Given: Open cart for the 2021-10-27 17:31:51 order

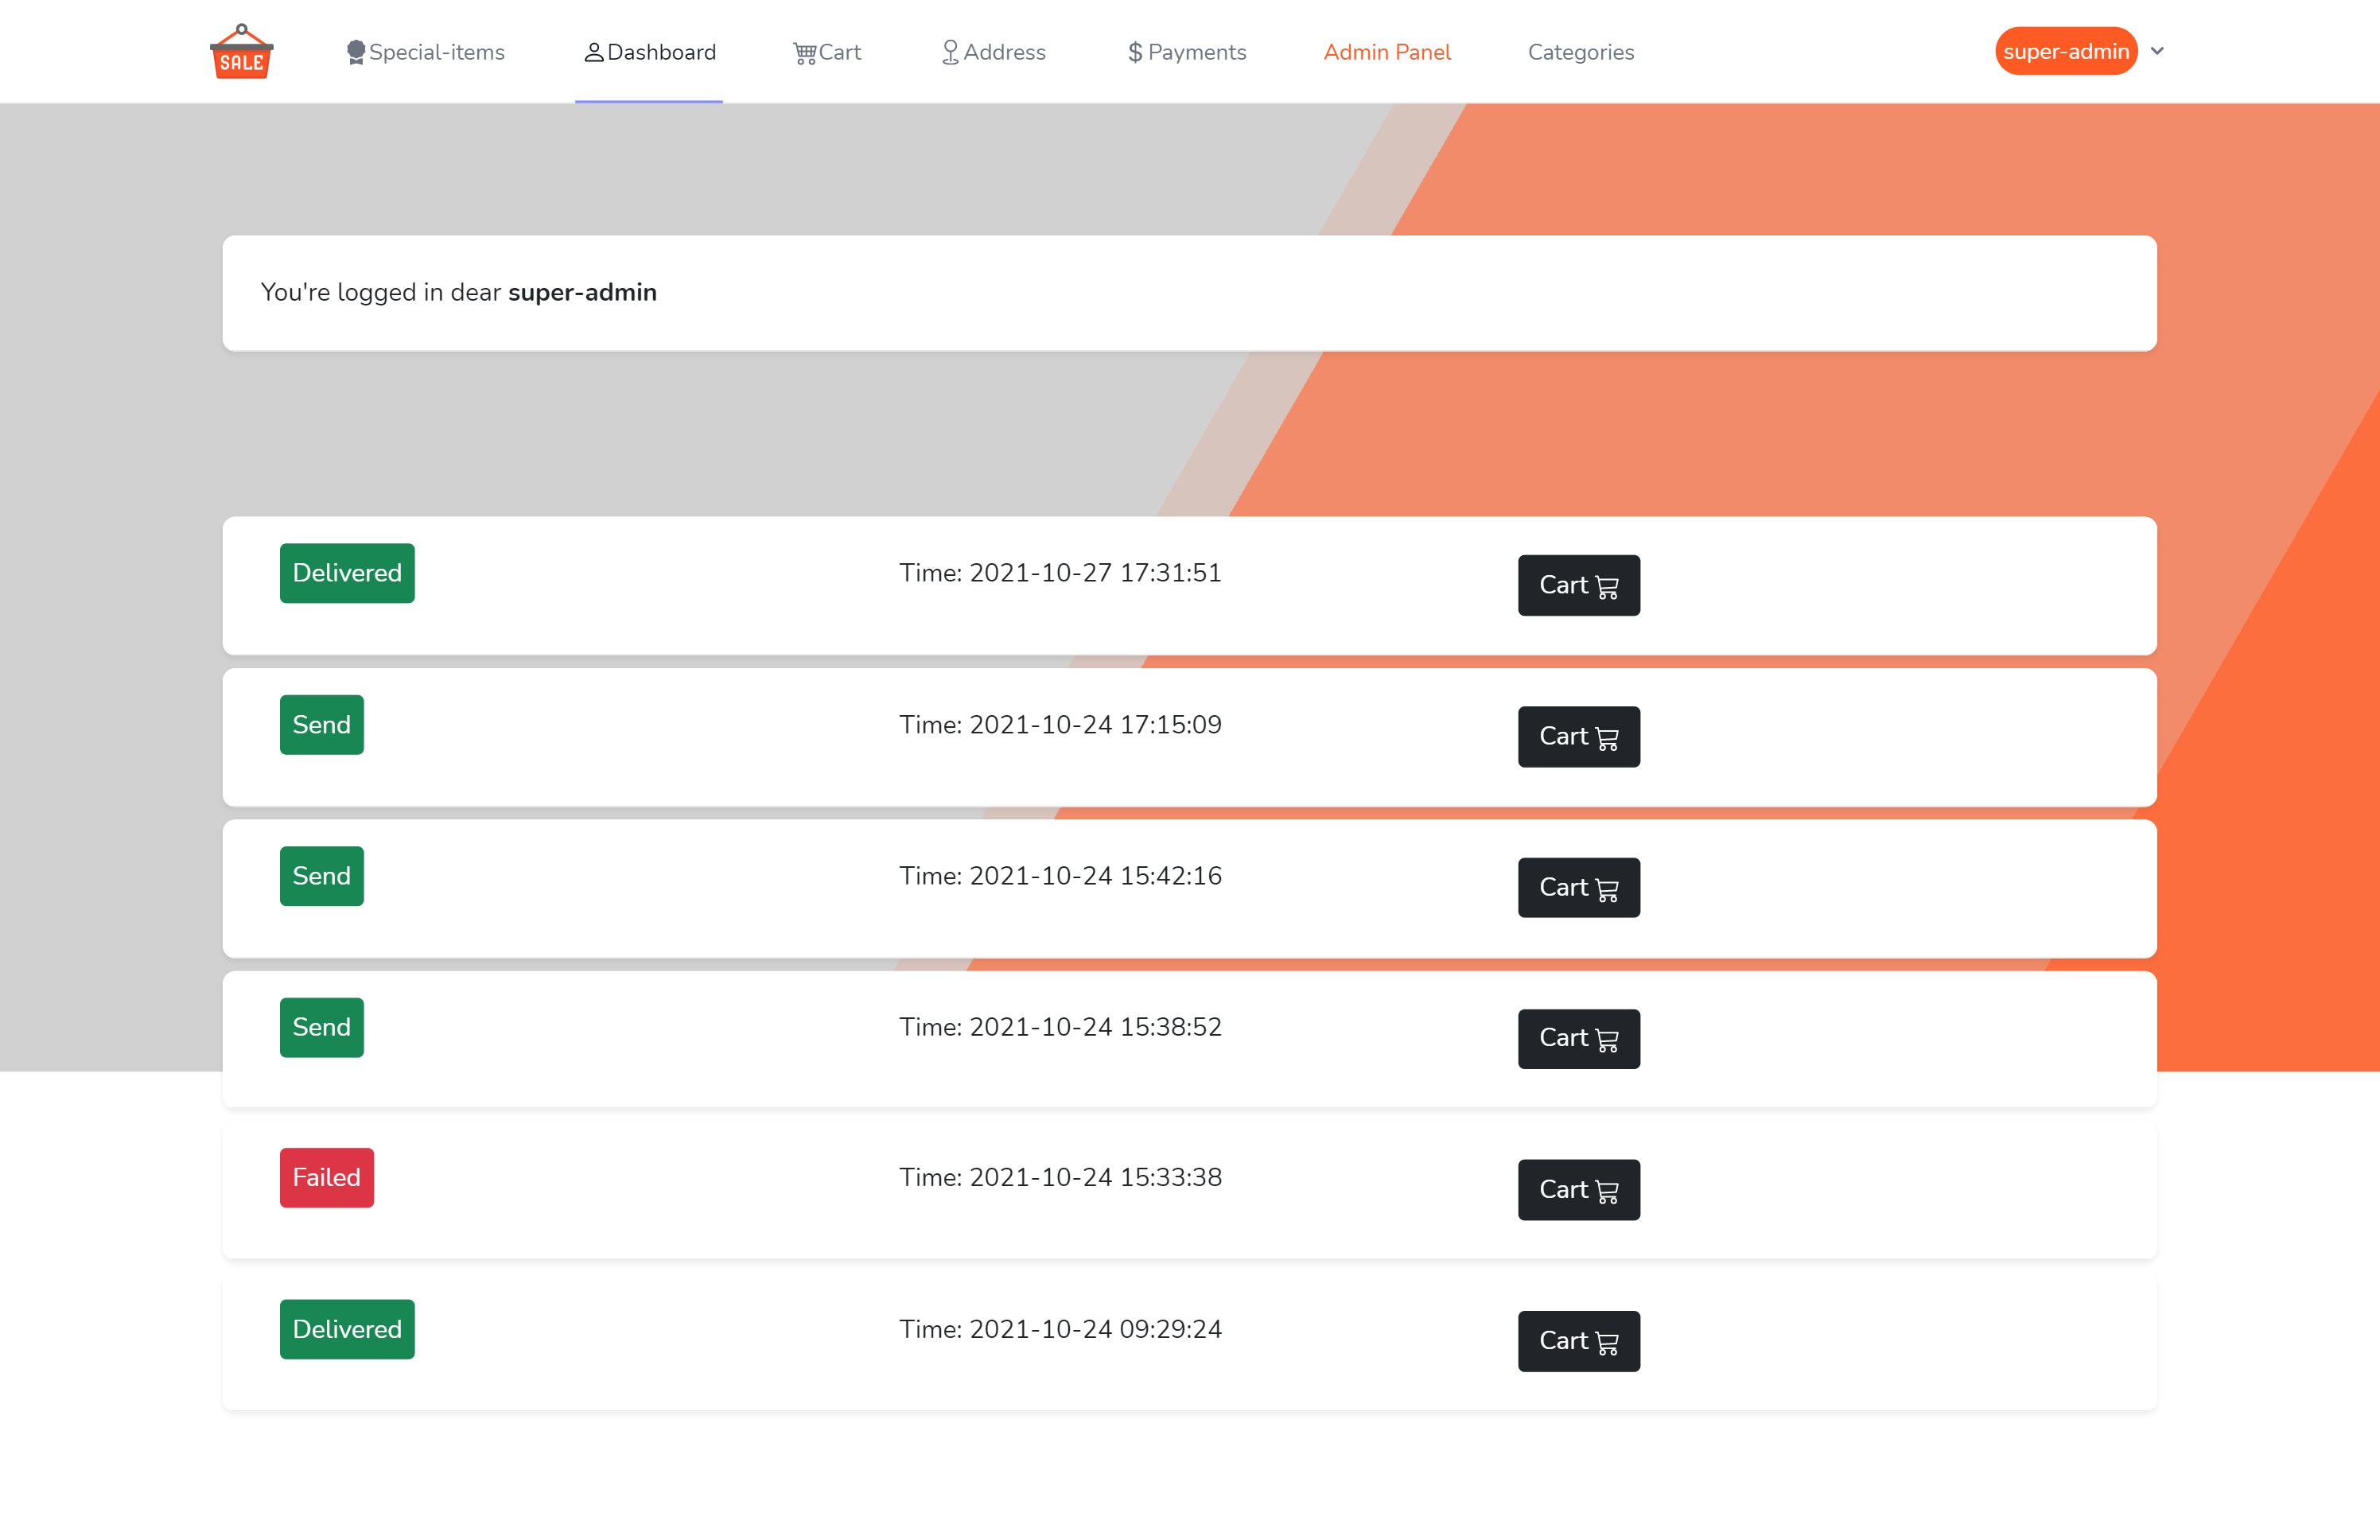Looking at the screenshot, I should pyautogui.click(x=1578, y=585).
